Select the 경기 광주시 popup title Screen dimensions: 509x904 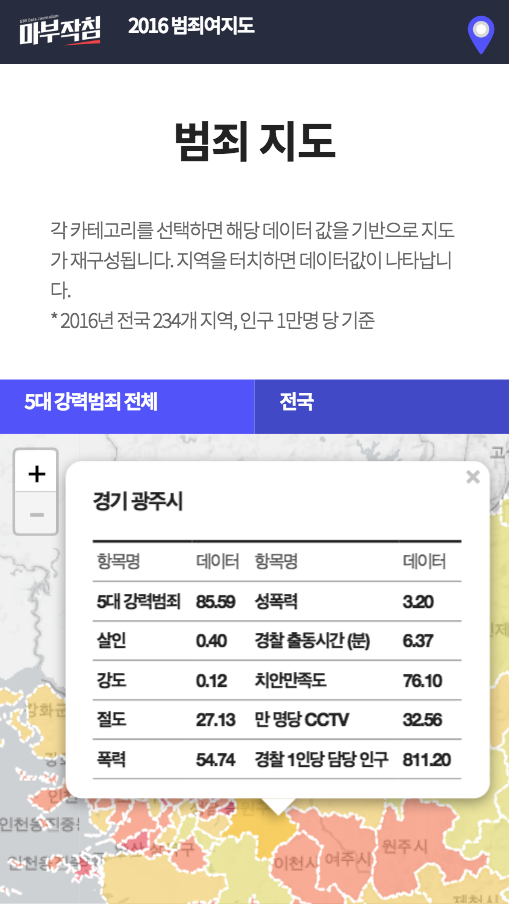click(138, 501)
